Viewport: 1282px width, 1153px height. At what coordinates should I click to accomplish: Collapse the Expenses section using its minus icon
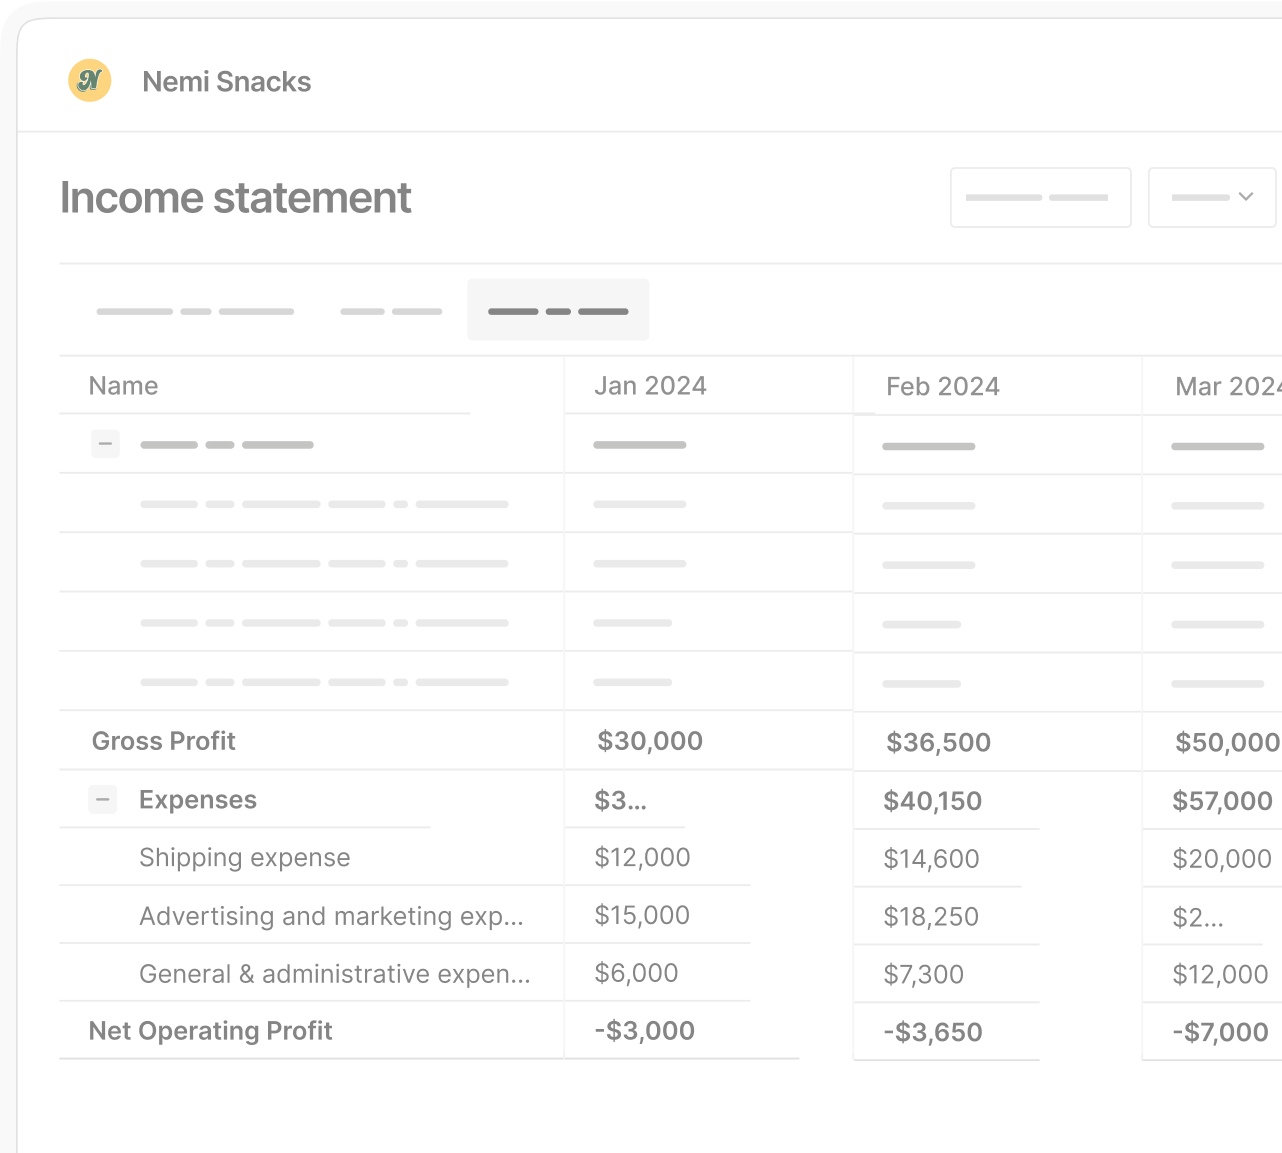pyautogui.click(x=102, y=799)
